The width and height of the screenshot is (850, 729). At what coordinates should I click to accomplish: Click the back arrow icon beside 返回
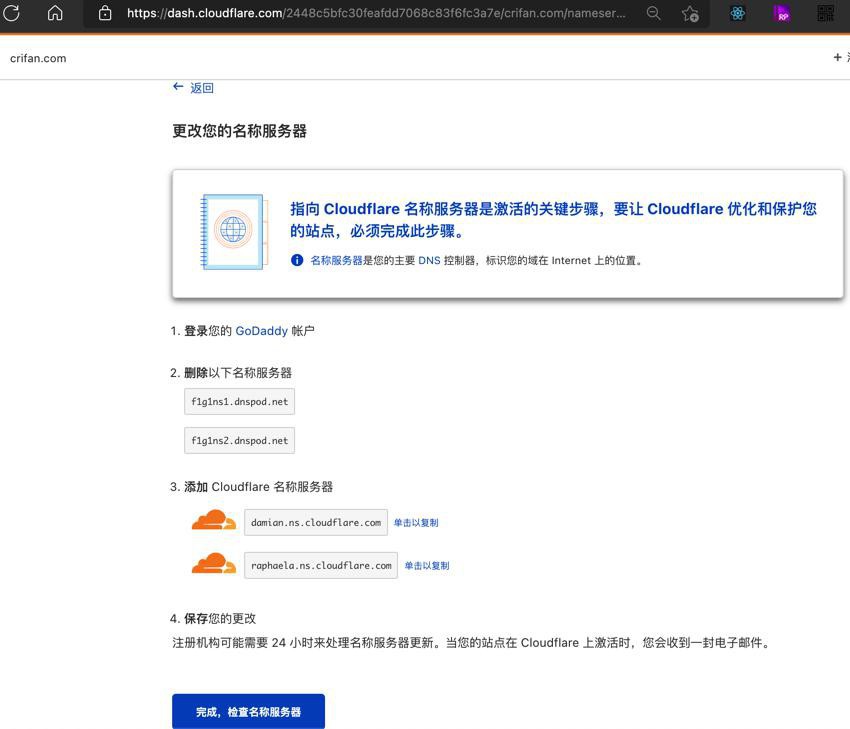click(x=178, y=86)
